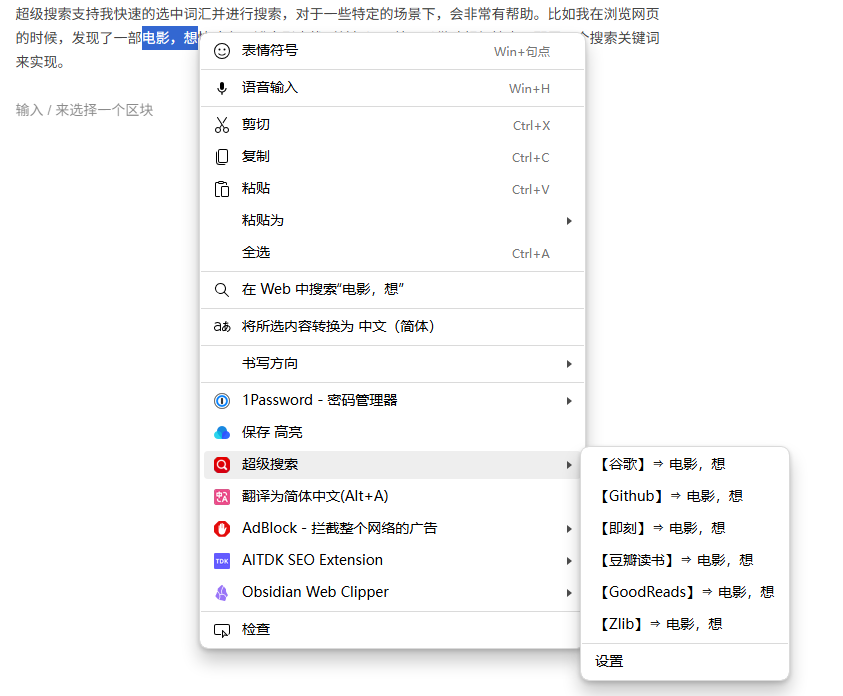Click the clipboard icon for 粘贴

coord(221,188)
